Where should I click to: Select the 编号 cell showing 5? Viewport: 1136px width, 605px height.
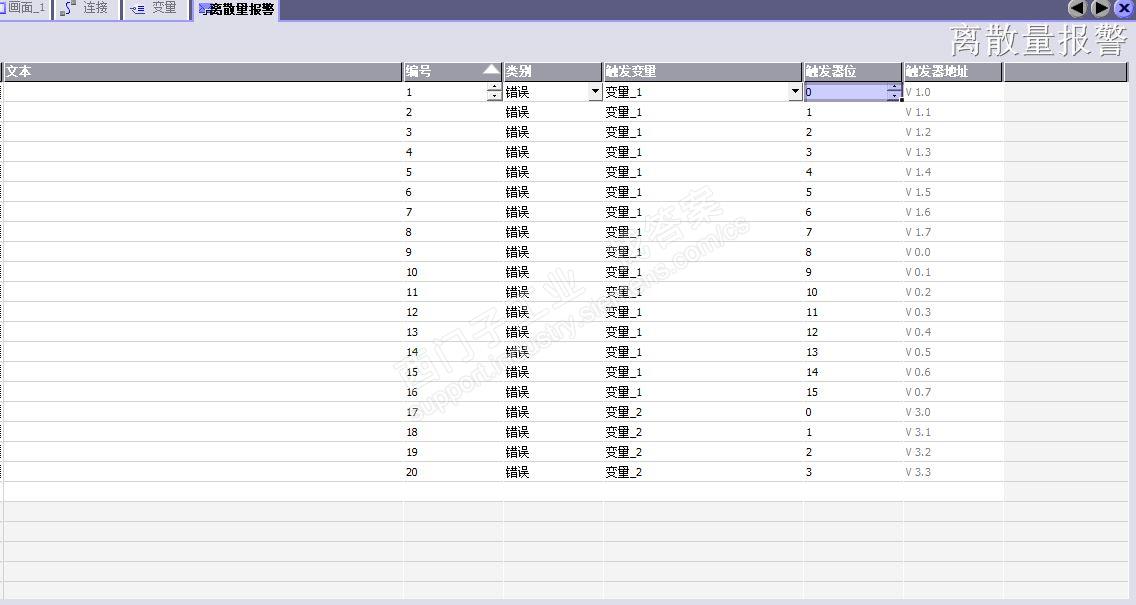(453, 172)
